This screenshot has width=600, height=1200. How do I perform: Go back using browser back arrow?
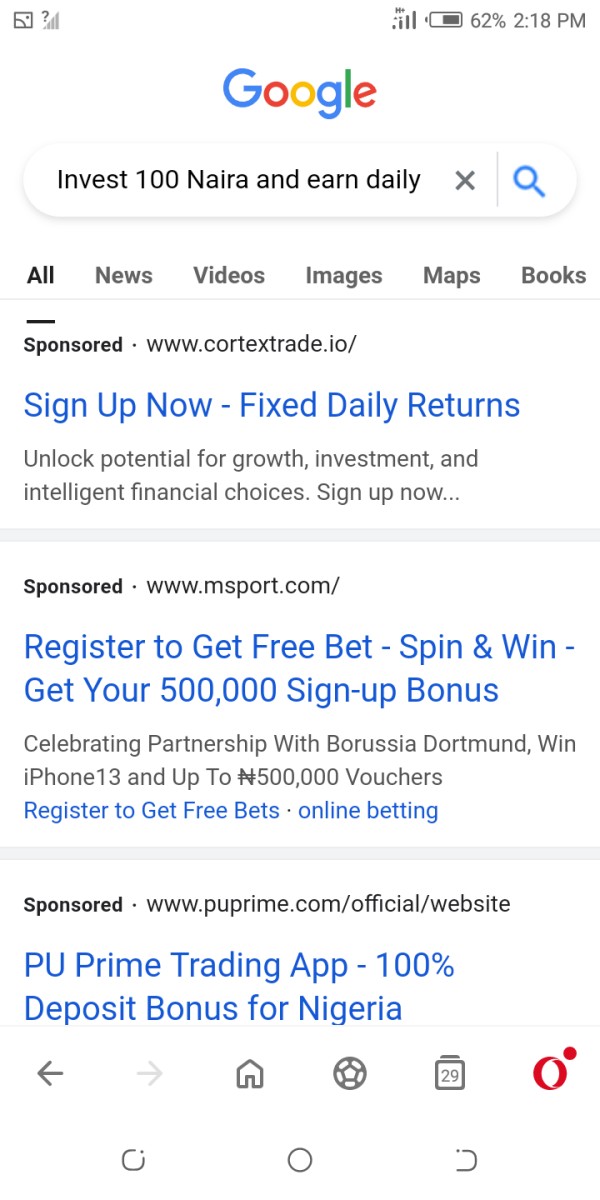(50, 1074)
